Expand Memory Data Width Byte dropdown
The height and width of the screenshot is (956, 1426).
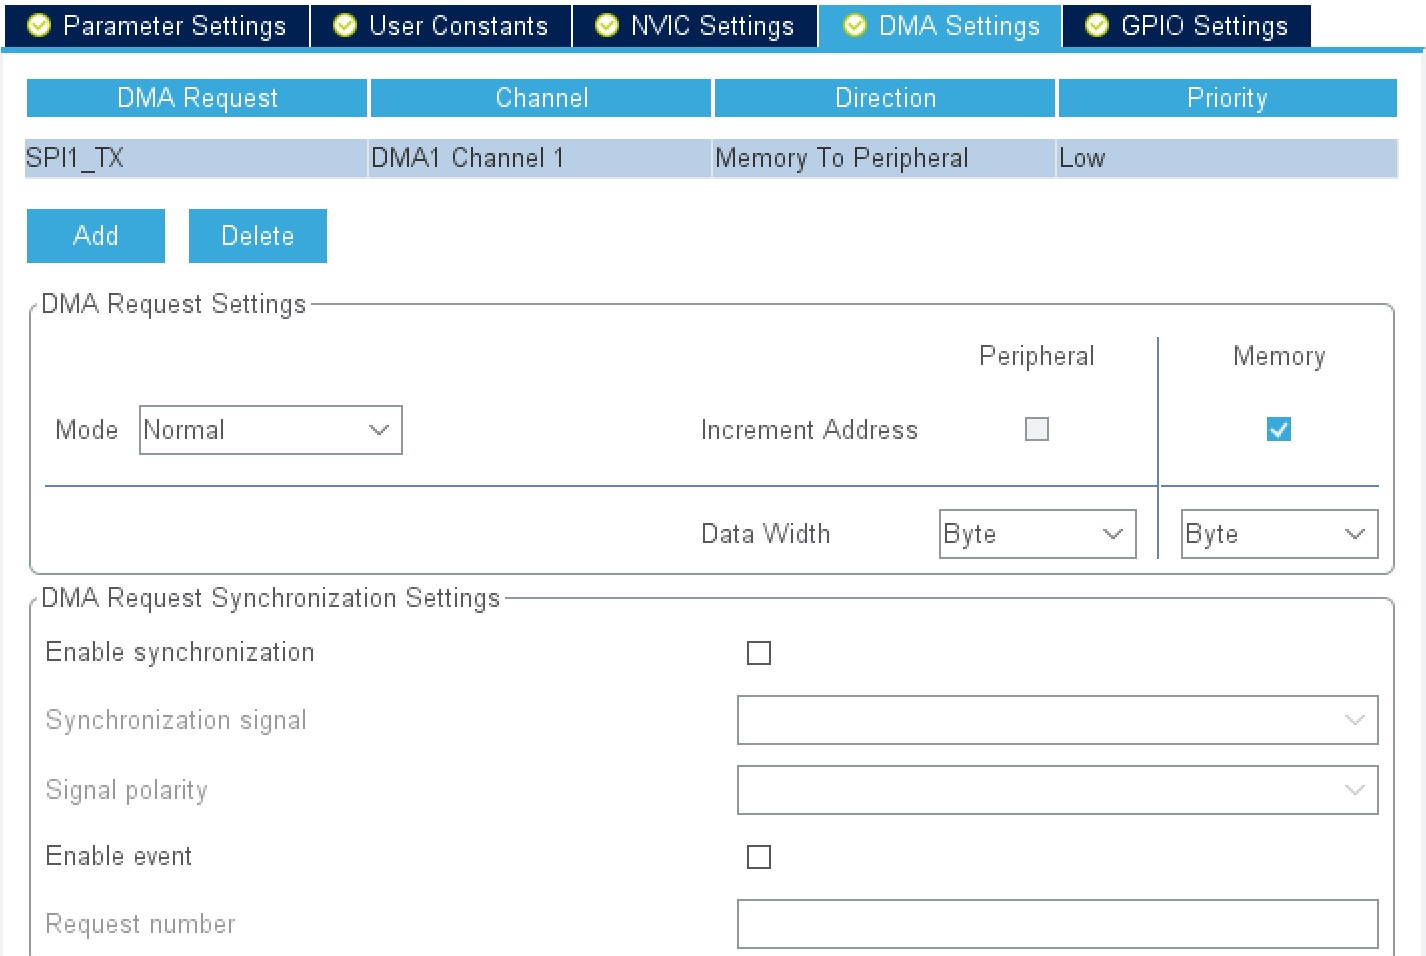pos(1280,534)
